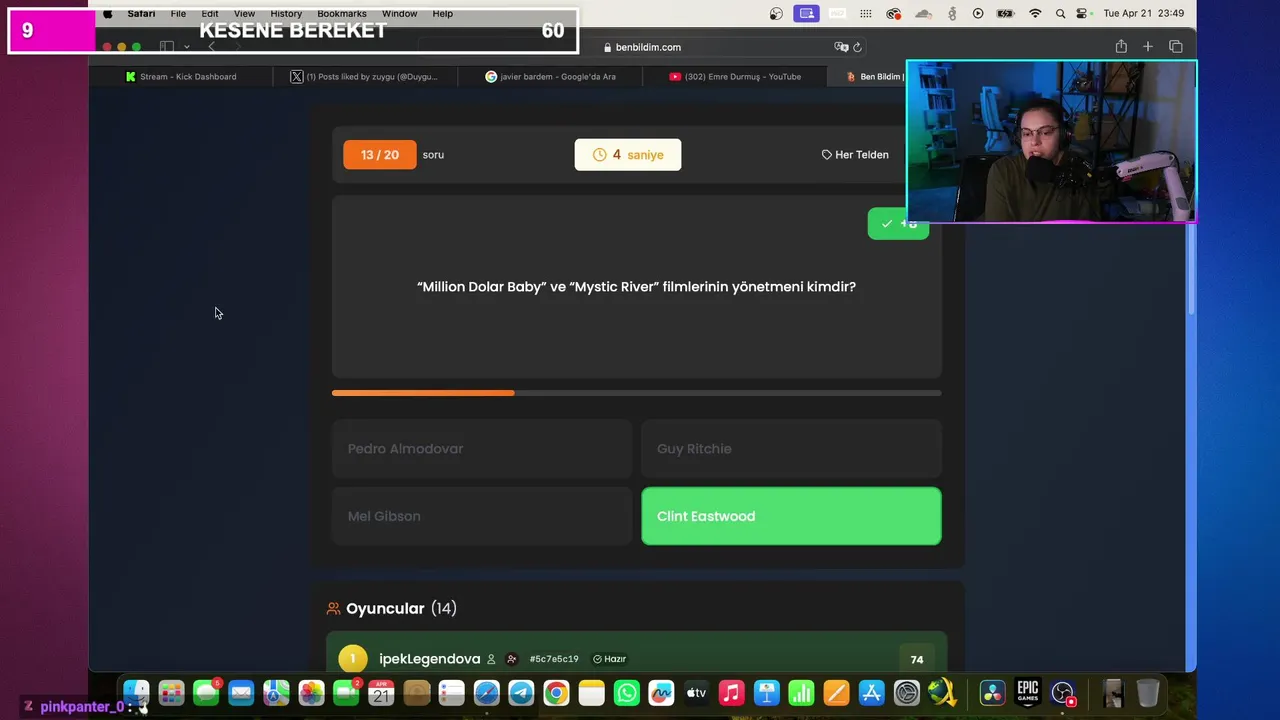Open Epic Games Launcher from Dock
This screenshot has height=720, width=1280.
[1027, 692]
